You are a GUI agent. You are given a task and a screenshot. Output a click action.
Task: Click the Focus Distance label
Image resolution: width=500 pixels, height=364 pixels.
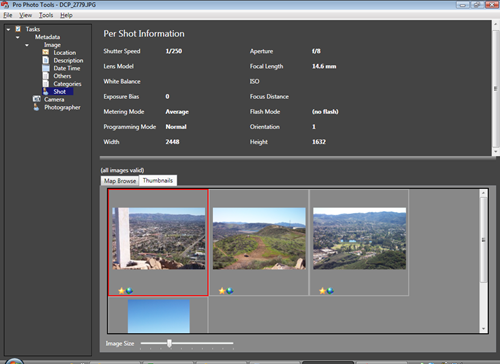(x=269, y=97)
